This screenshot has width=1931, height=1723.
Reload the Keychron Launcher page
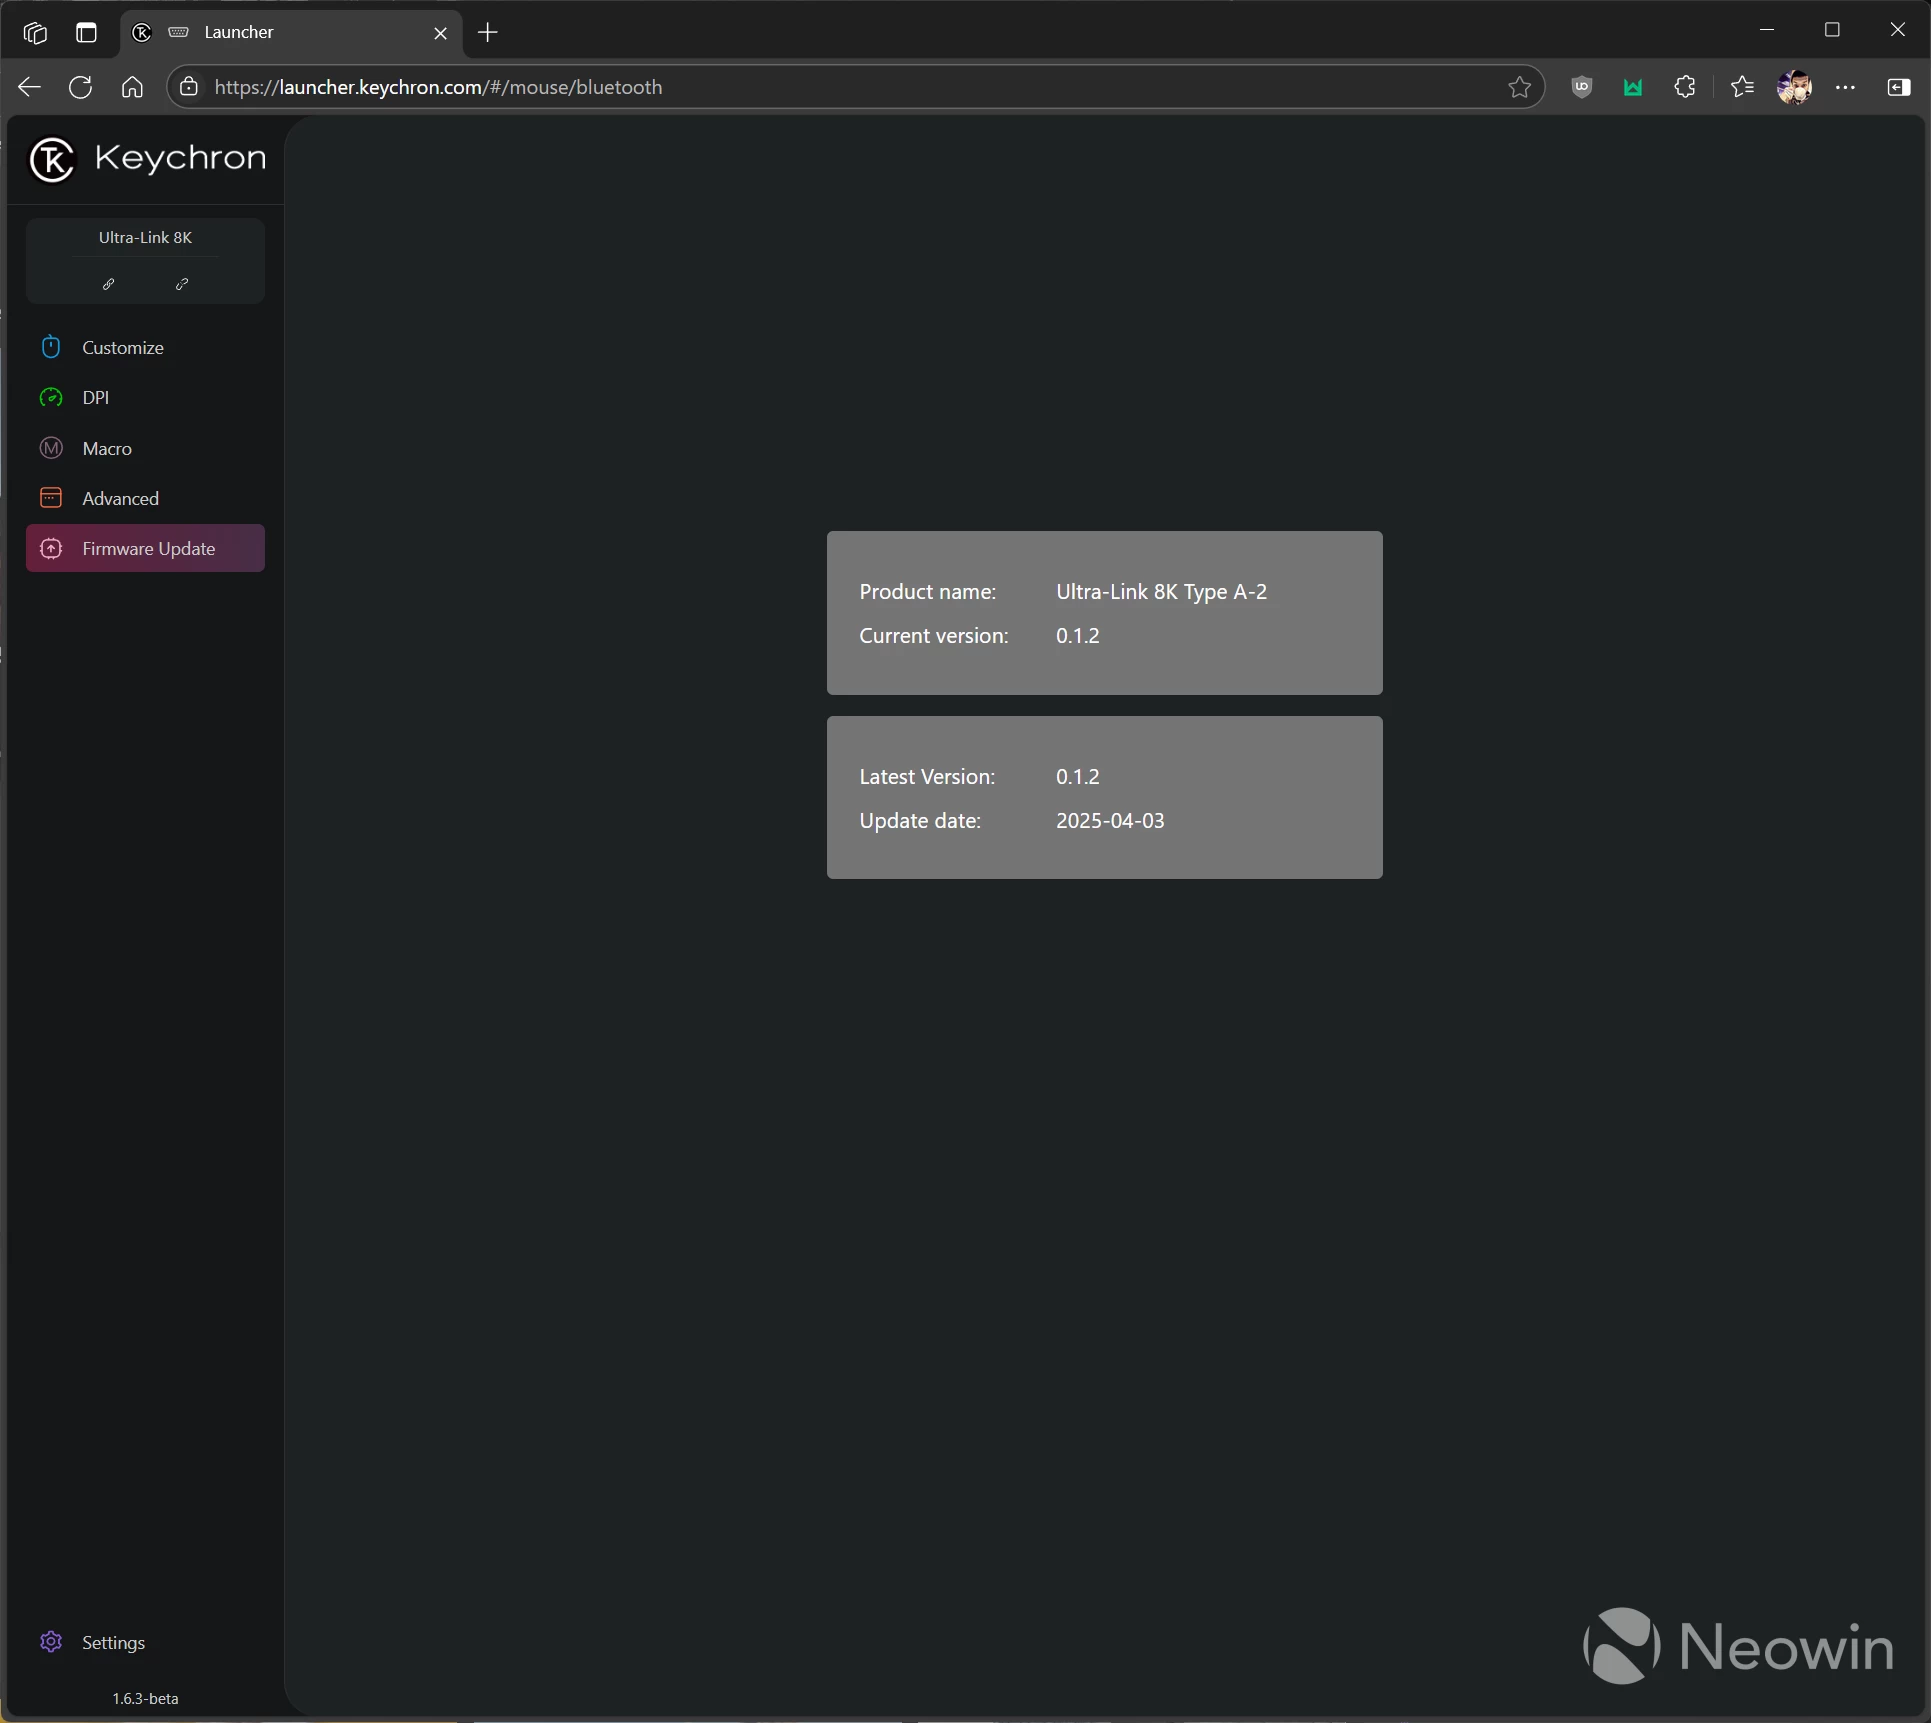(x=81, y=87)
